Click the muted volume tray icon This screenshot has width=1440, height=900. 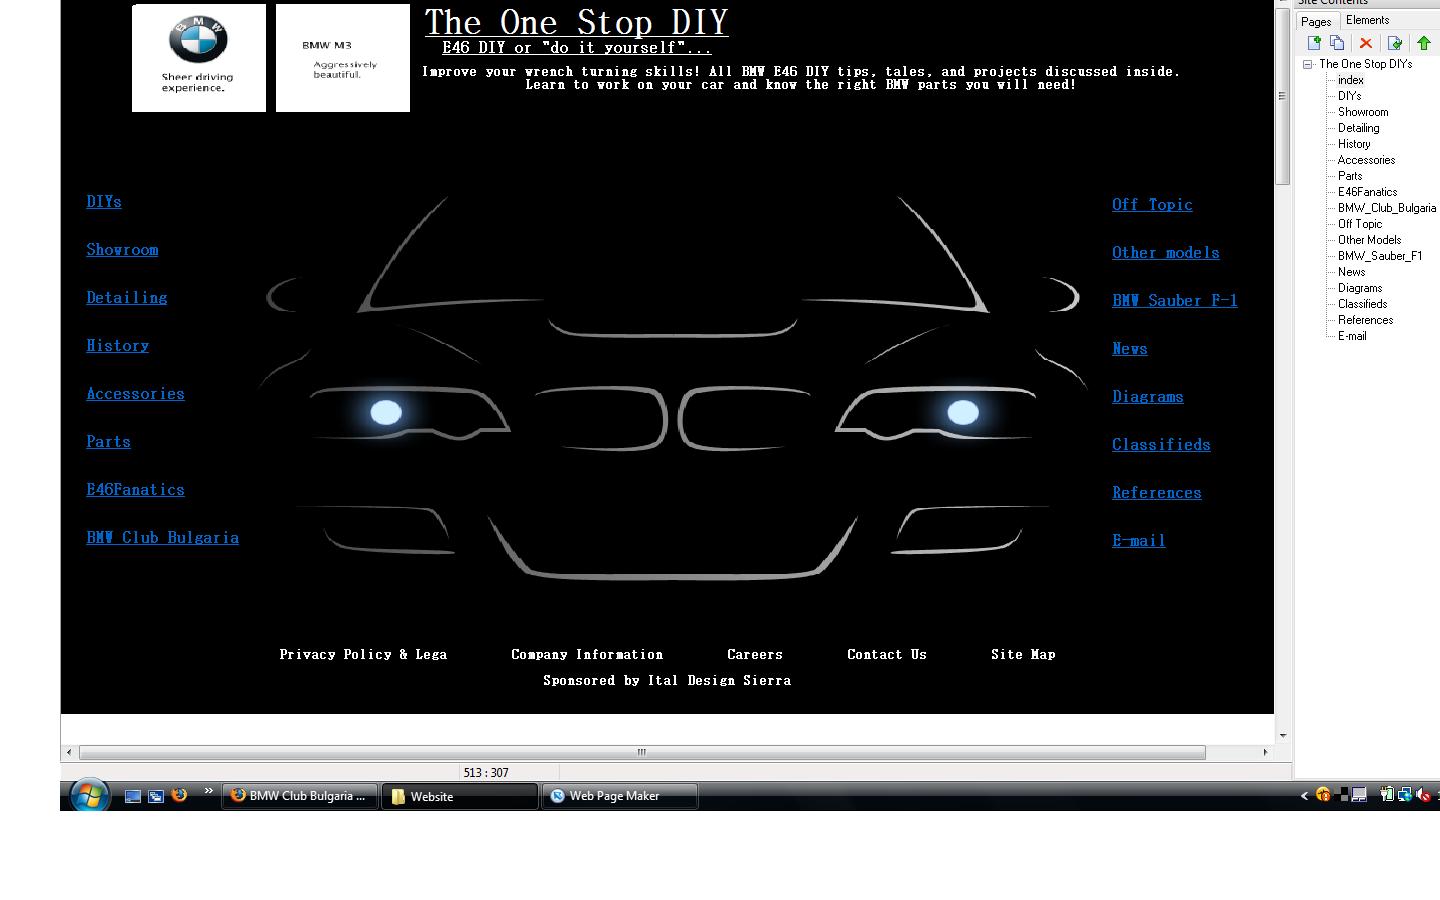pyautogui.click(x=1423, y=796)
